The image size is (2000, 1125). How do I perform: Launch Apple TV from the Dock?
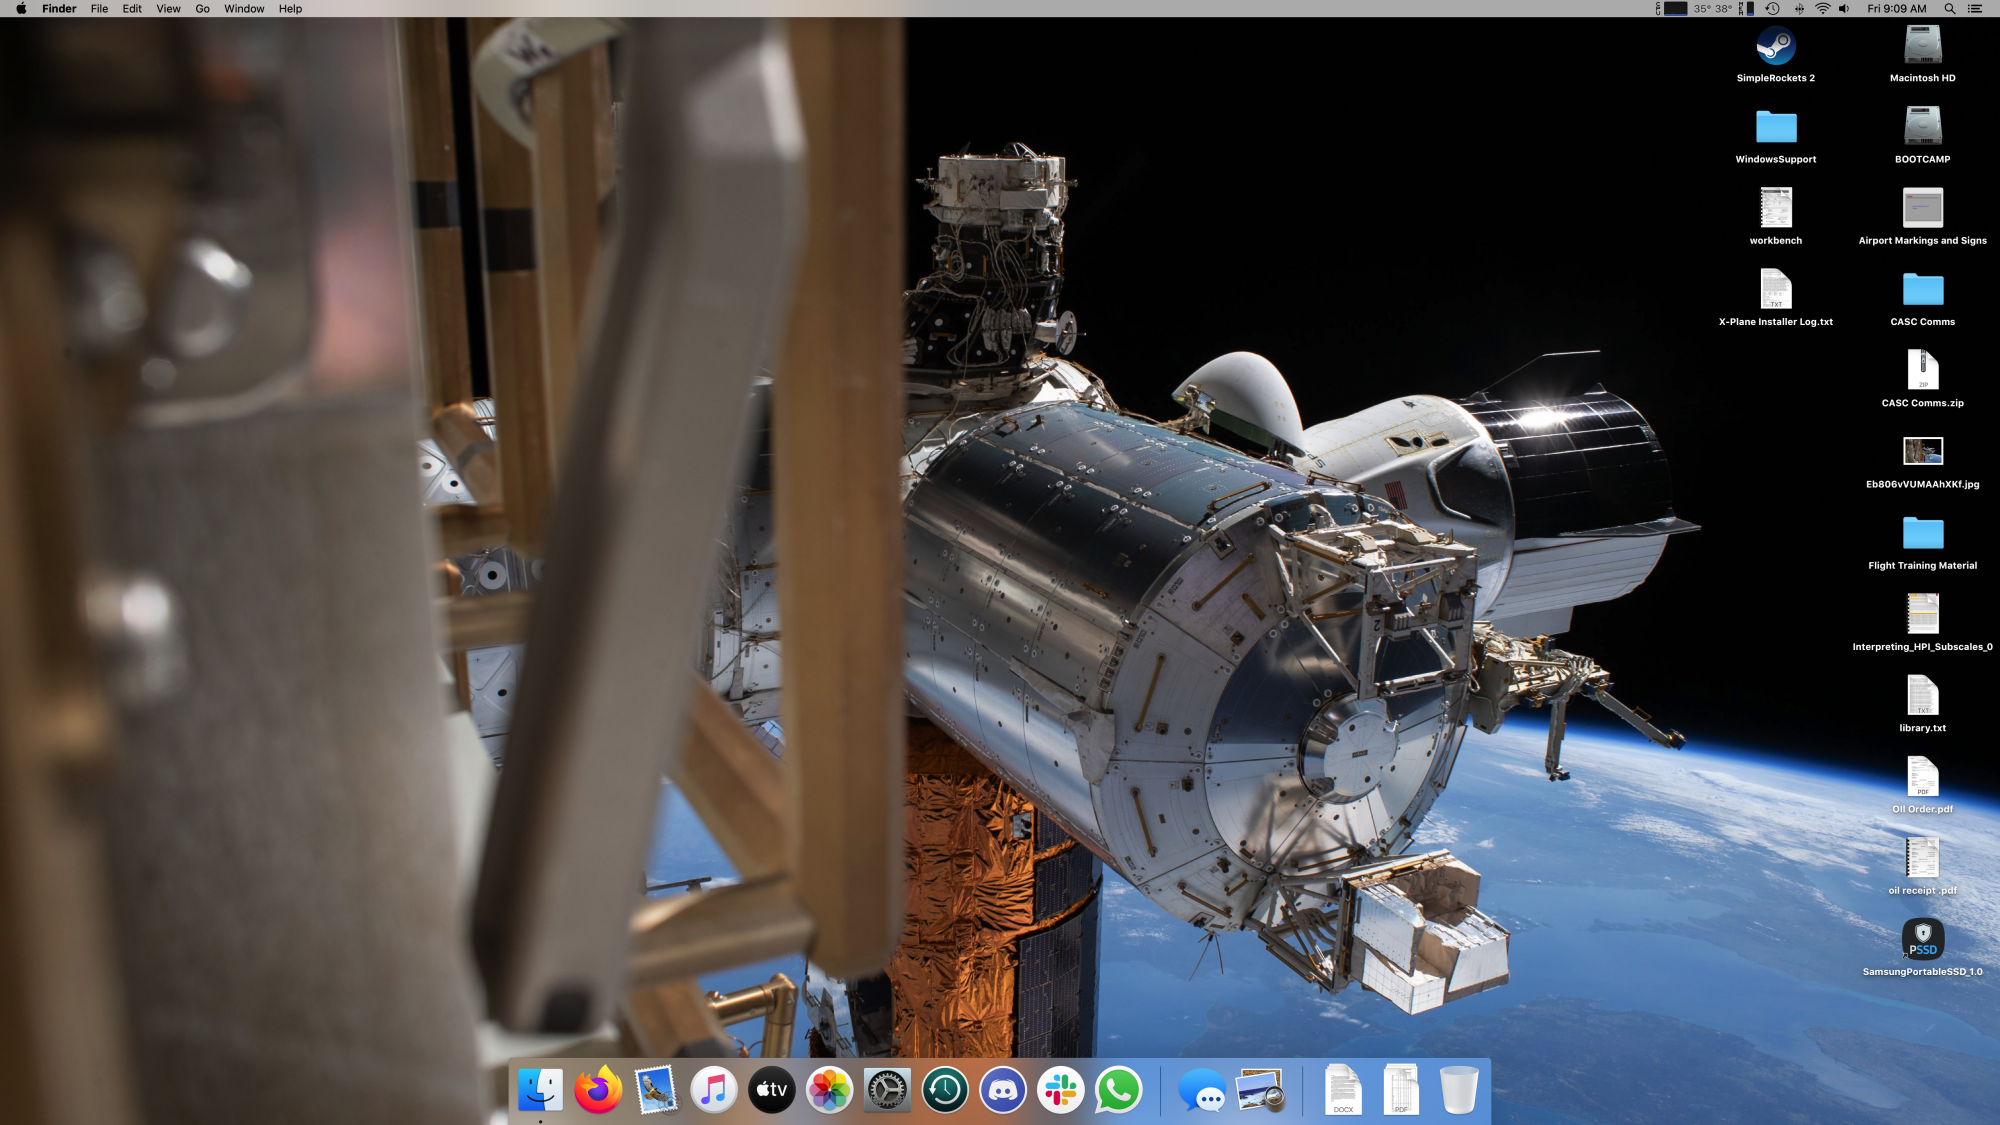point(771,1090)
